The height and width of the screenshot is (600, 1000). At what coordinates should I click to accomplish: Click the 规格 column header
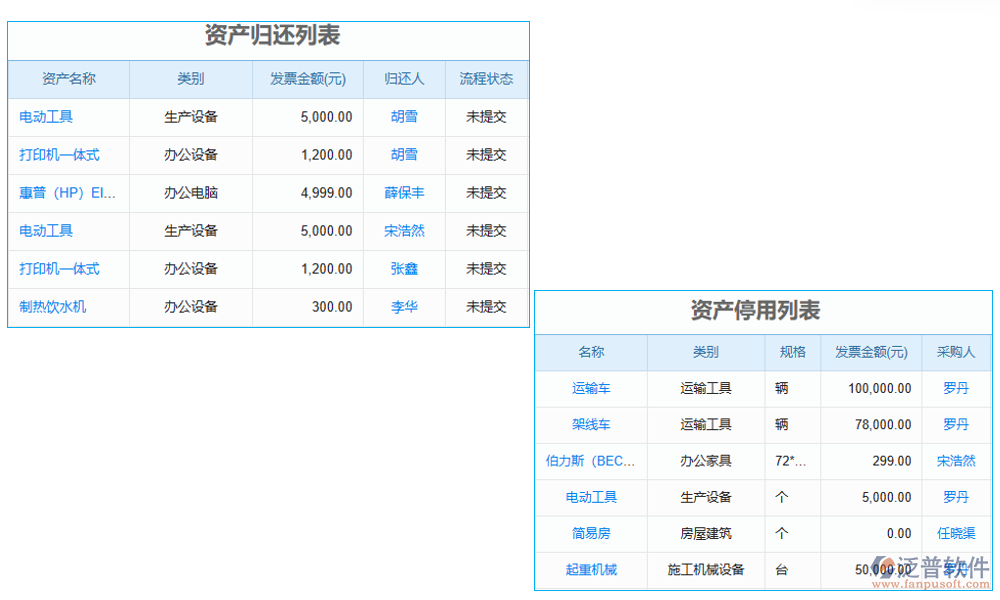[x=792, y=352]
